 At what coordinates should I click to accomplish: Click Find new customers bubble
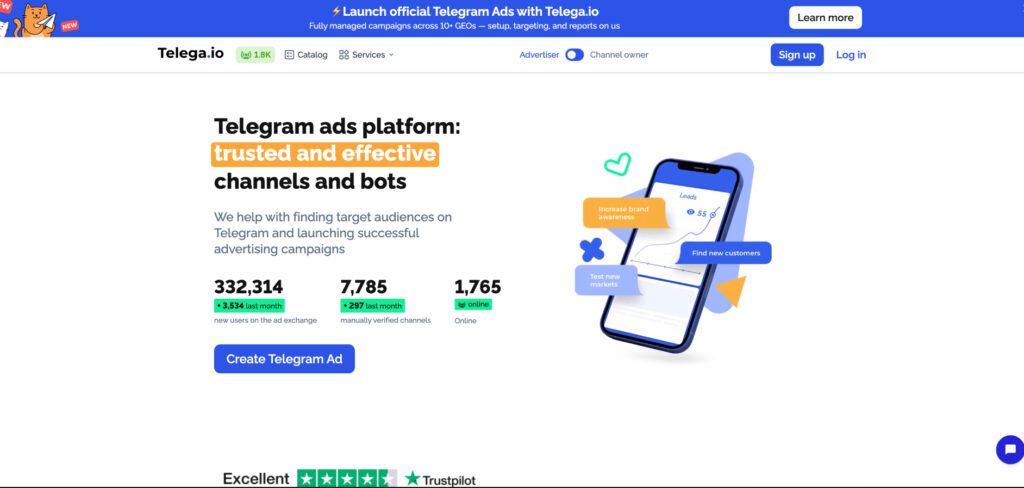click(x=725, y=253)
